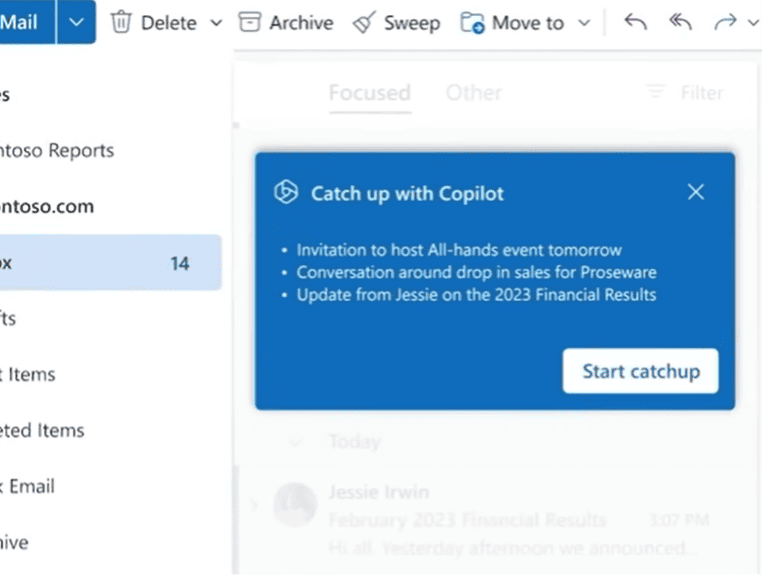Click the Jessie Irwin sender name
The height and width of the screenshot is (577, 766).
(379, 492)
